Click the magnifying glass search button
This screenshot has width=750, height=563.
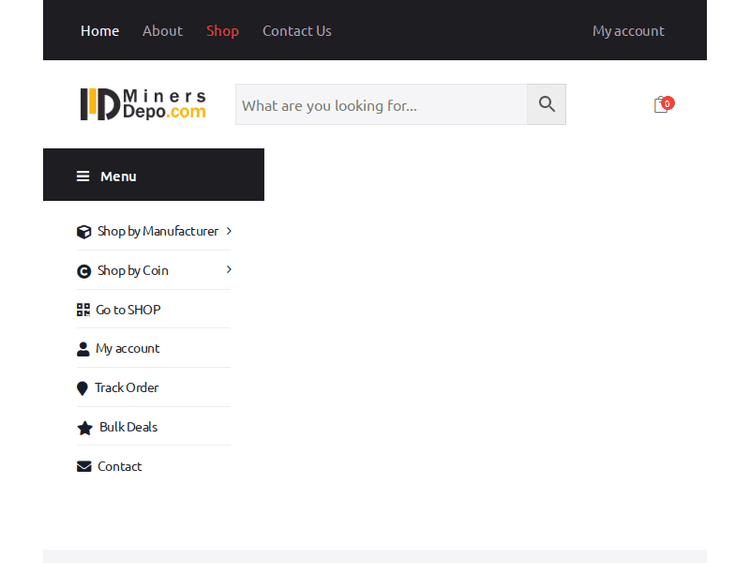(x=546, y=104)
